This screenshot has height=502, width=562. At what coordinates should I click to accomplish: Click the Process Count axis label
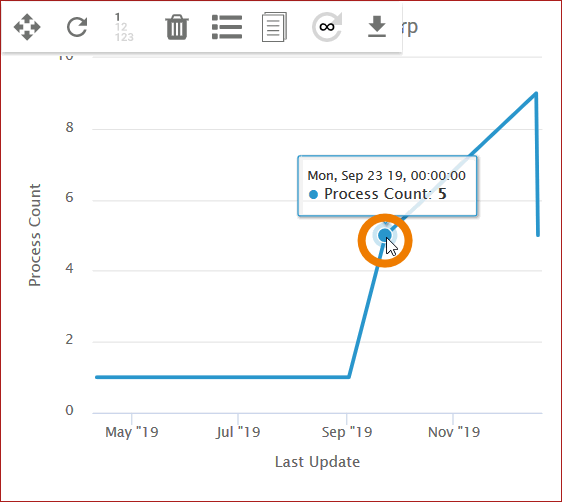pos(35,235)
